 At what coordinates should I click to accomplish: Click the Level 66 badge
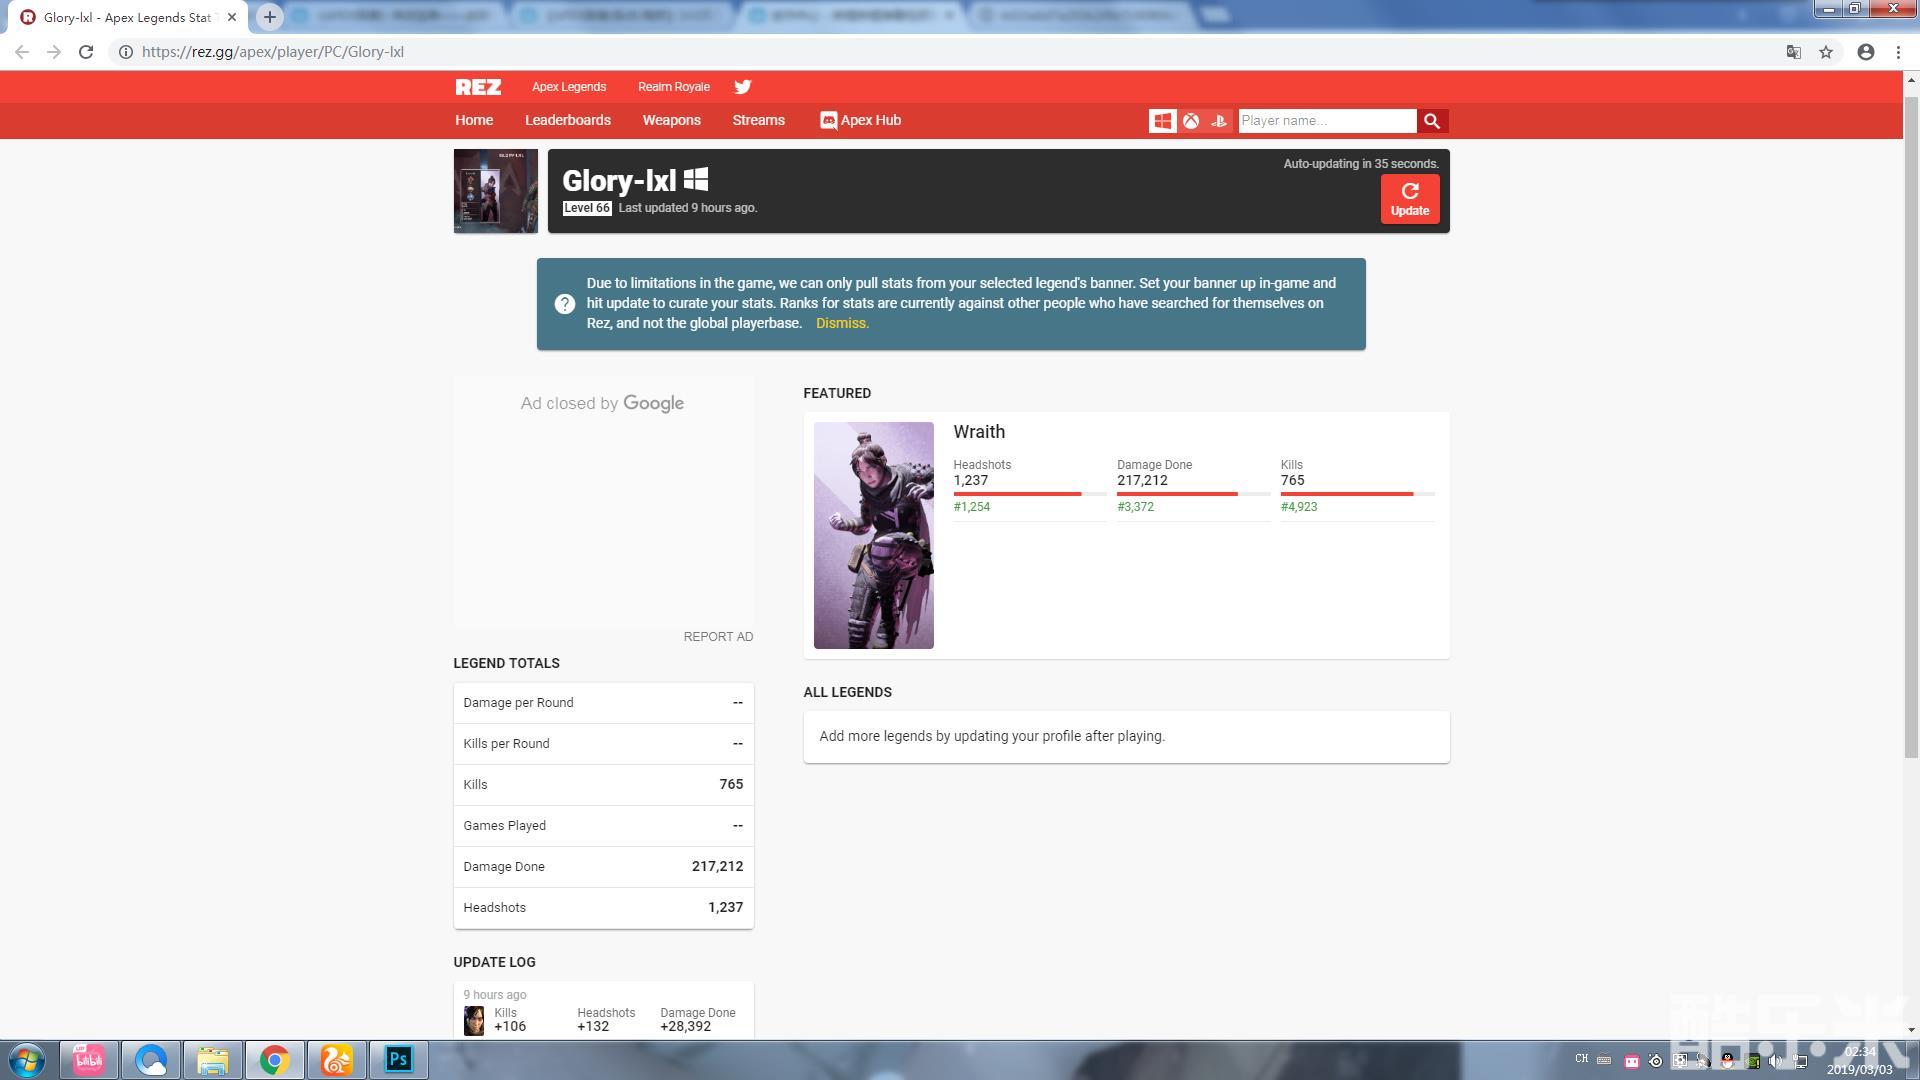(587, 208)
